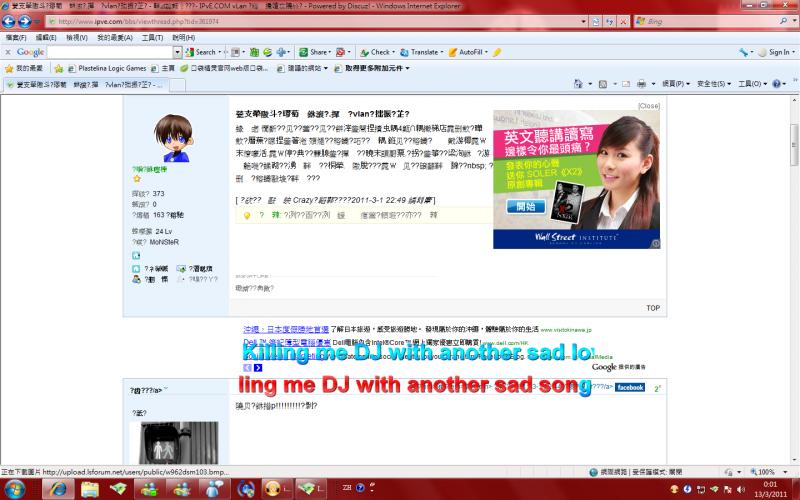Open the Help (H) menu
Screen dimensions: 800x500
click(x=184, y=38)
